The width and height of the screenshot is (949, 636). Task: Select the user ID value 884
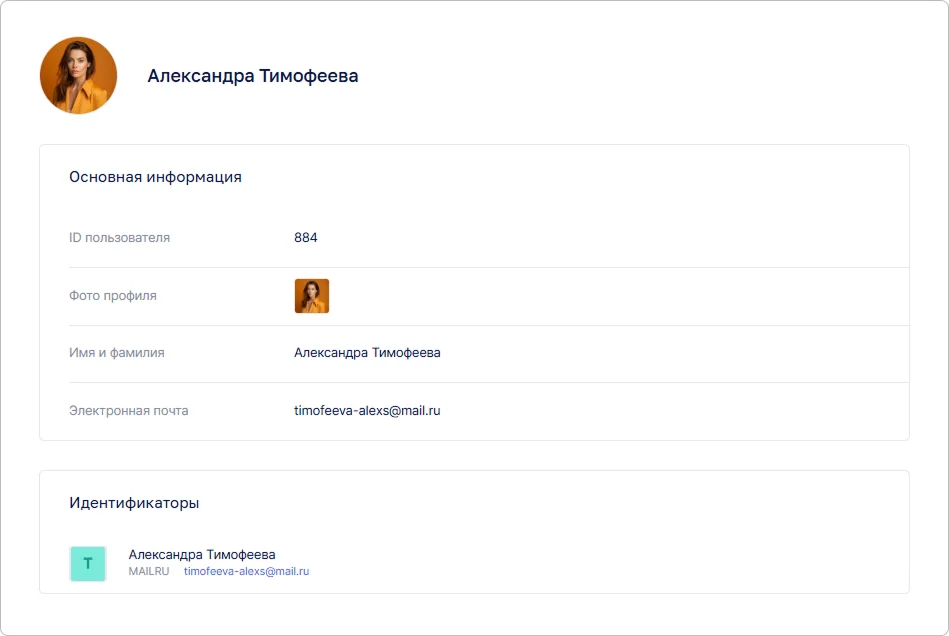coord(305,238)
